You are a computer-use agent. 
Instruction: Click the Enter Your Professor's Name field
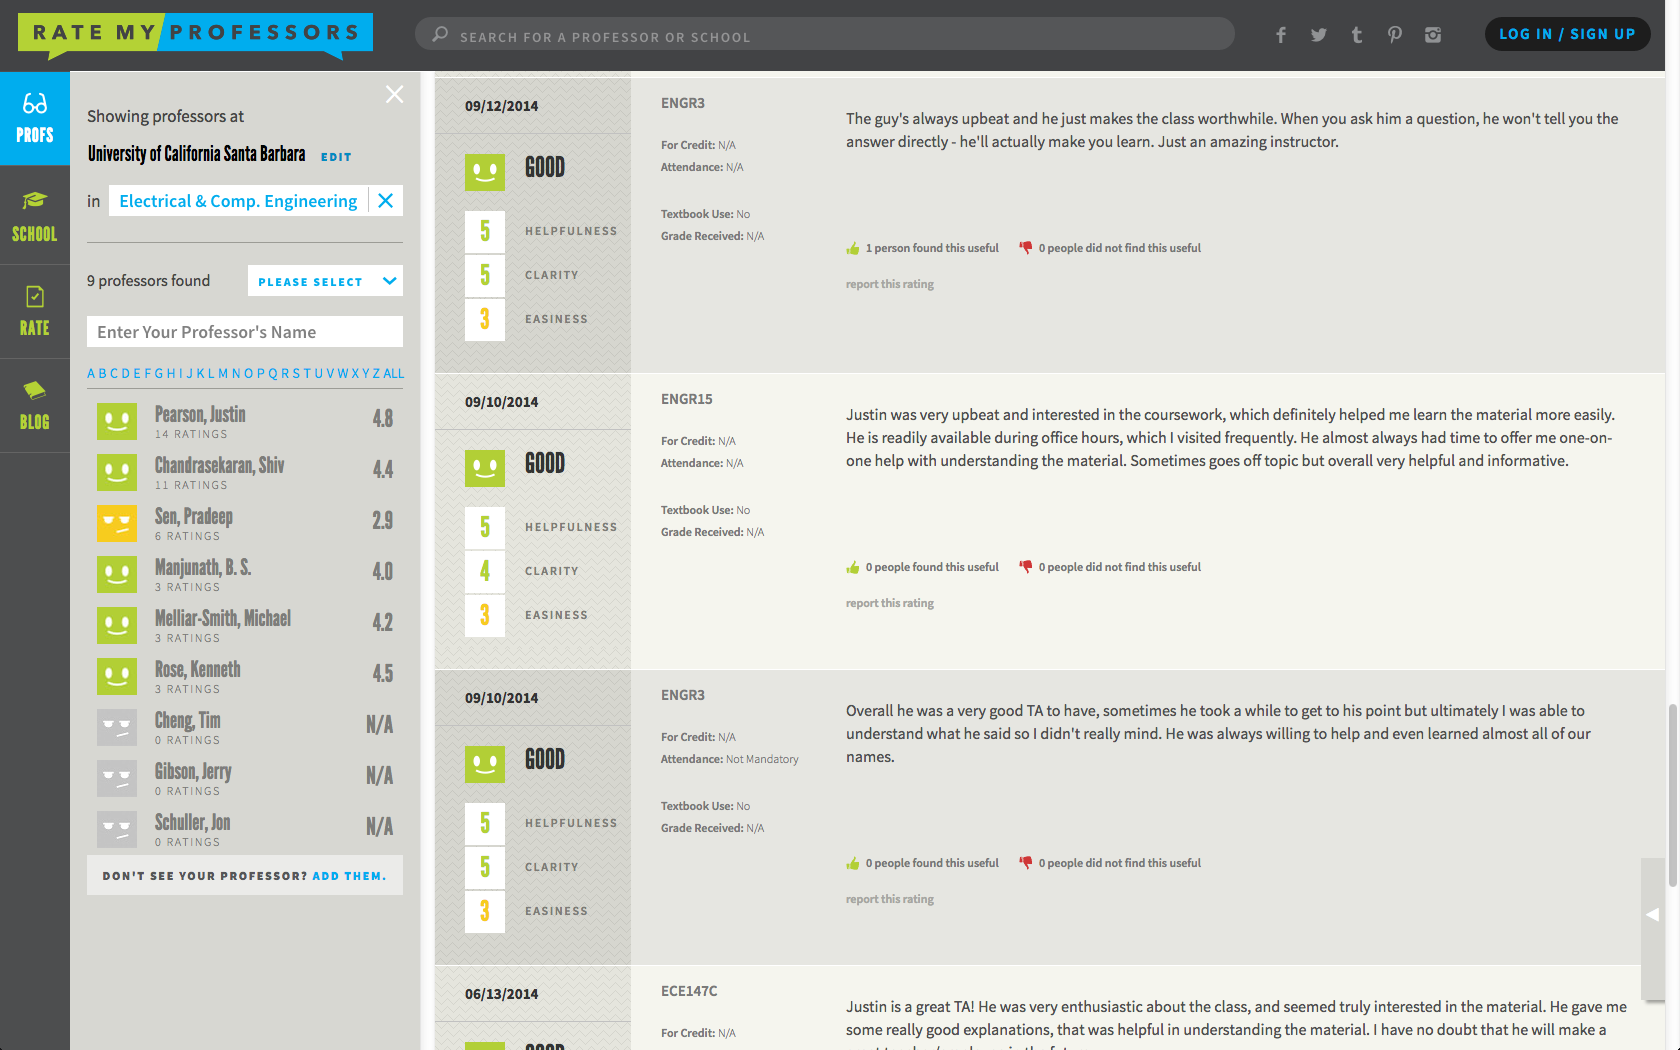(245, 332)
